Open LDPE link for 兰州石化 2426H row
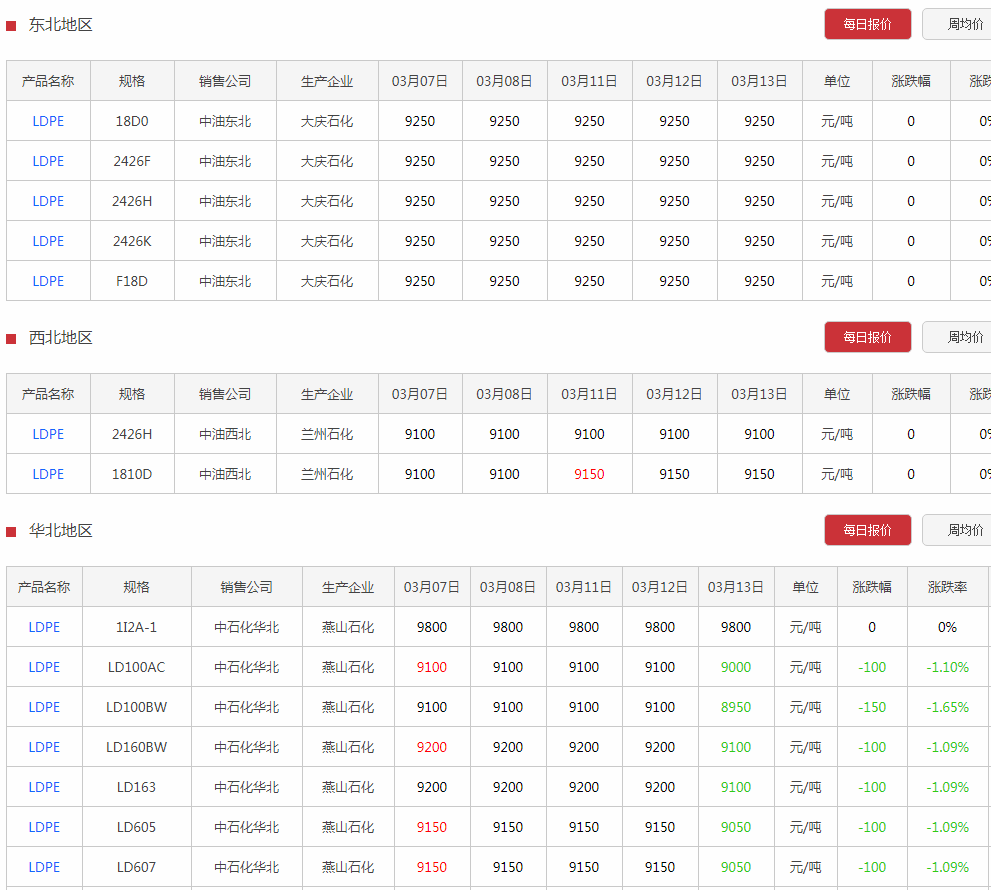 tap(48, 434)
